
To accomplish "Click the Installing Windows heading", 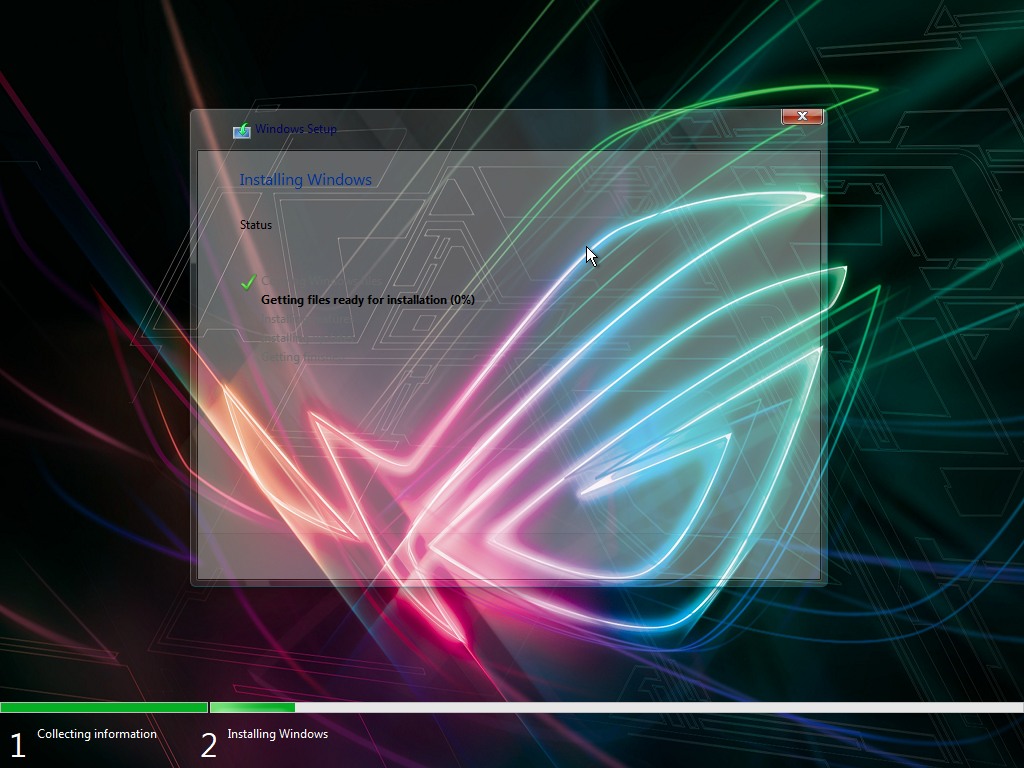I will point(305,180).
